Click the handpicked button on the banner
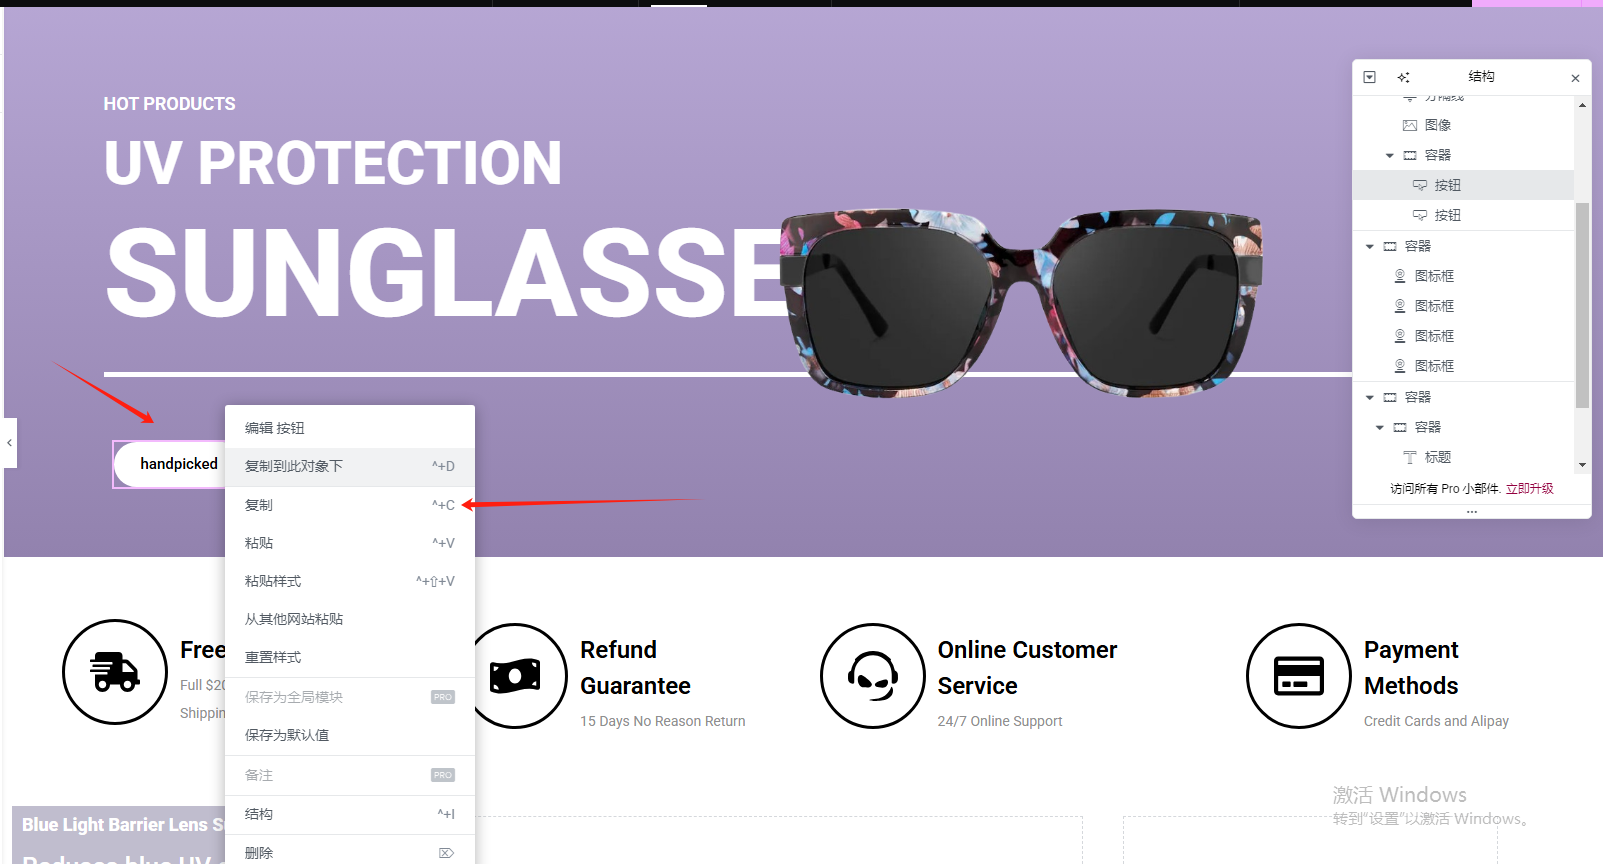 170,464
